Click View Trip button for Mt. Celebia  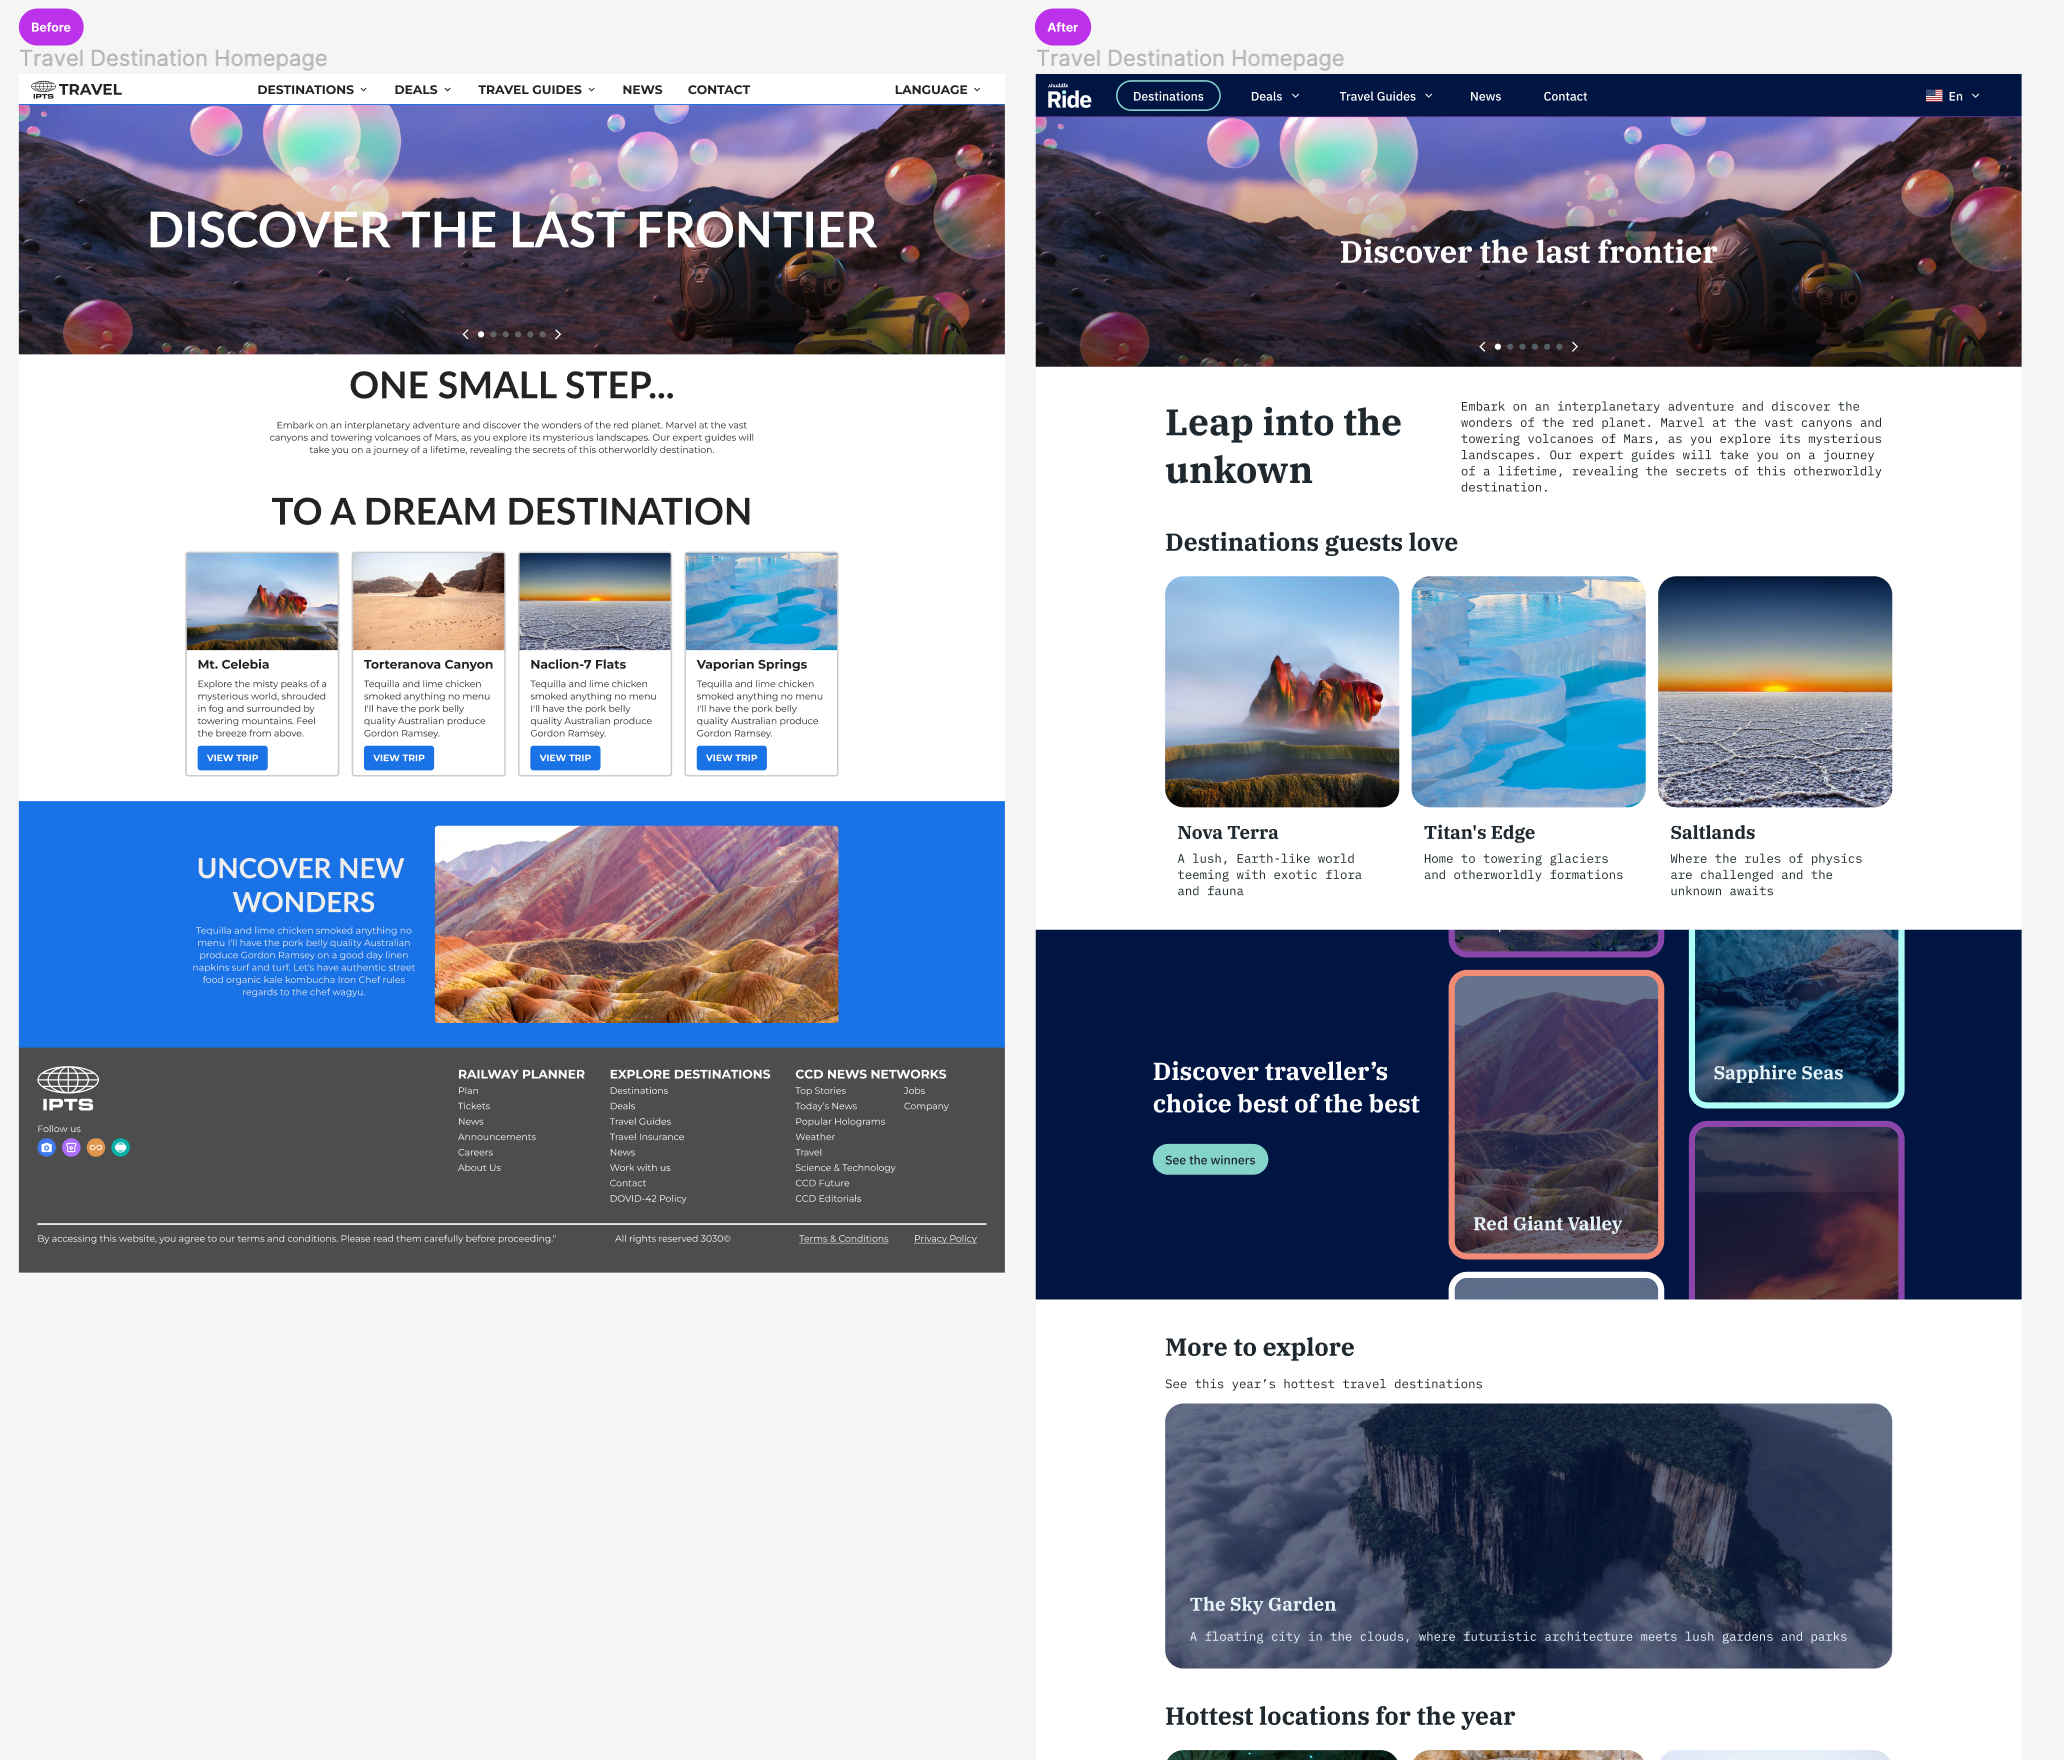pos(232,758)
